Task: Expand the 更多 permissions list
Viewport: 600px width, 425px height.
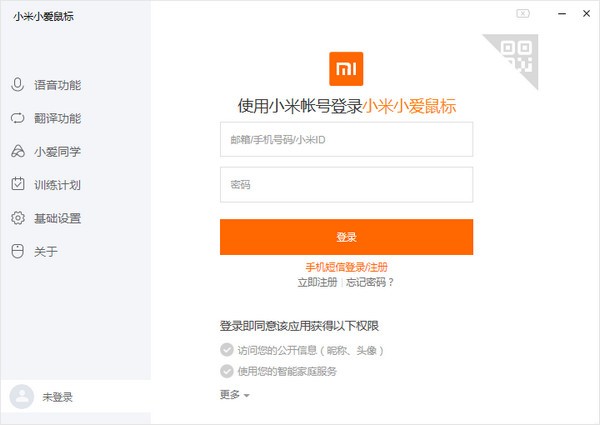Action: point(235,395)
